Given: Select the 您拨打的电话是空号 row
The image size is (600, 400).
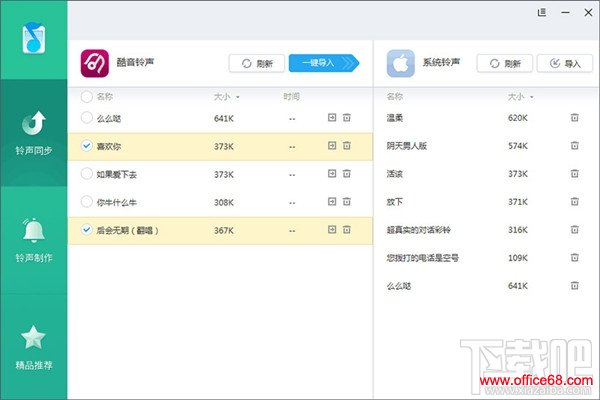Looking at the screenshot, I should pyautogui.click(x=484, y=257).
